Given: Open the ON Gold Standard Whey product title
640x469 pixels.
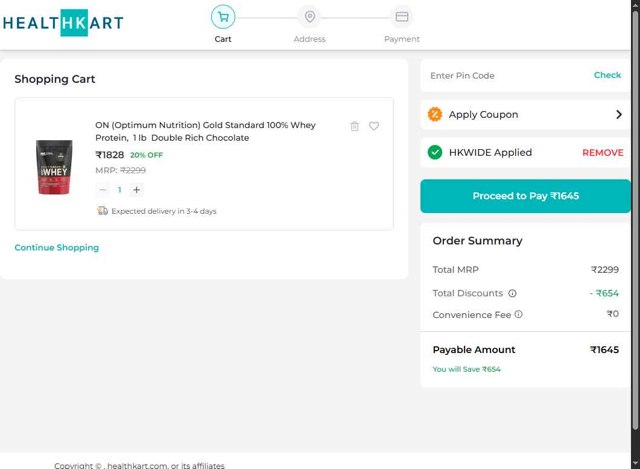Looking at the screenshot, I should 205,131.
